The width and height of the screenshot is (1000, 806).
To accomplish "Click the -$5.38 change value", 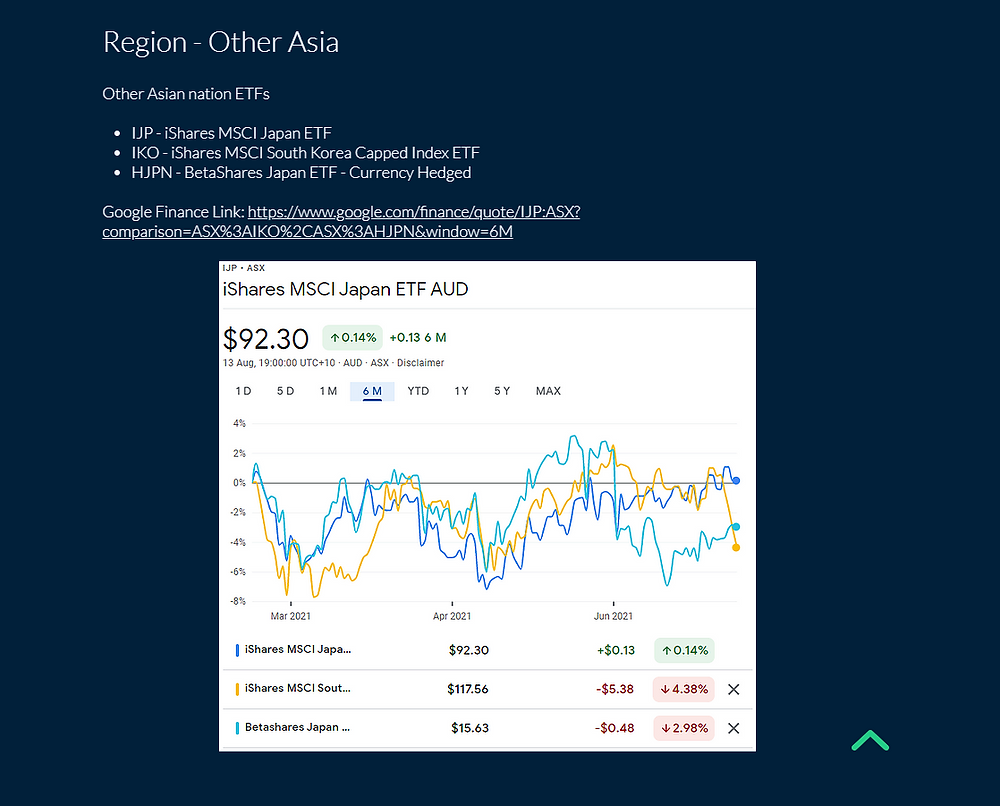I will [615, 689].
